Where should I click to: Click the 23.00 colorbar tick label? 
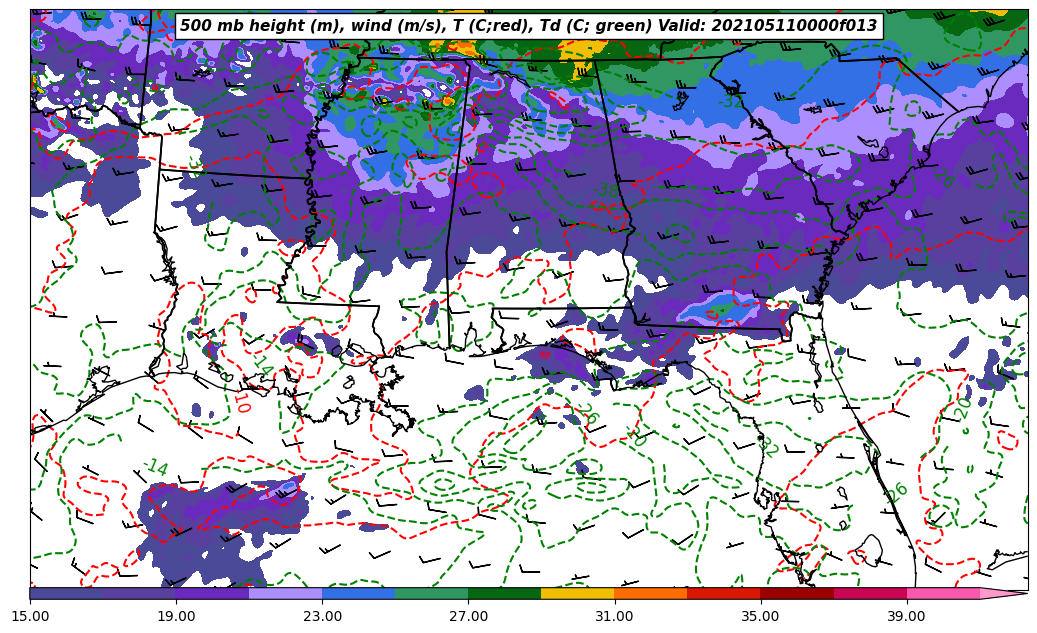click(323, 616)
